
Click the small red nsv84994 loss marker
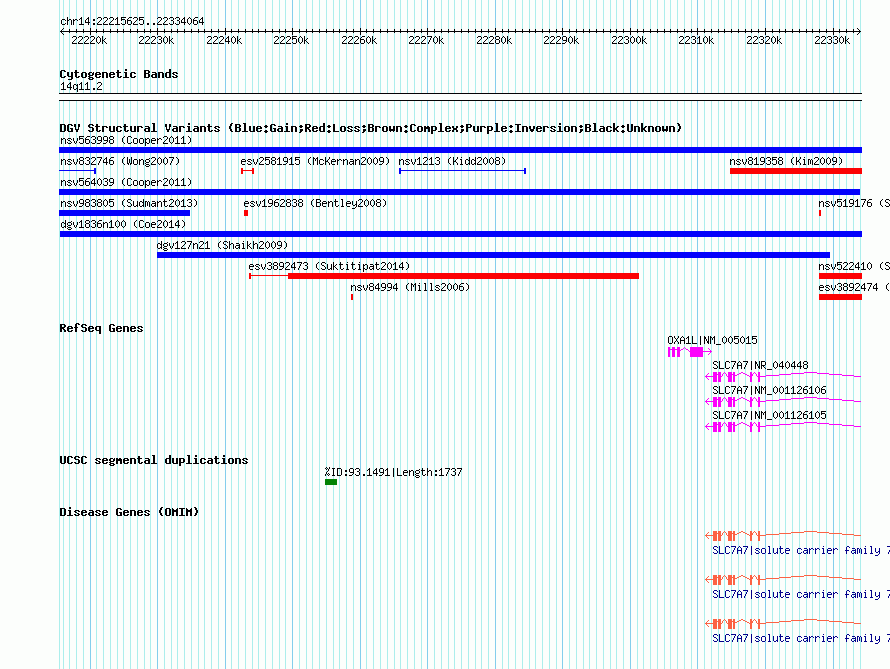(352, 297)
